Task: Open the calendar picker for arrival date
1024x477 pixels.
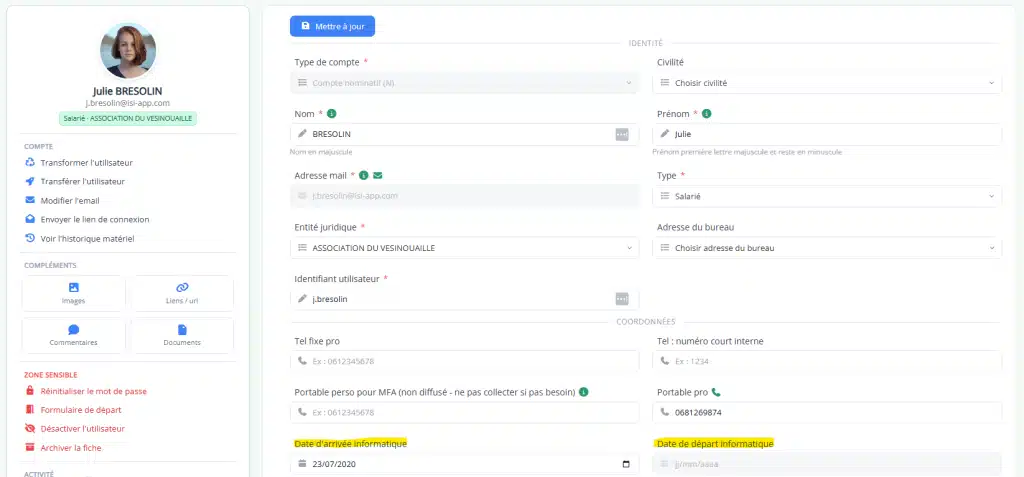Action: pyautogui.click(x=626, y=464)
